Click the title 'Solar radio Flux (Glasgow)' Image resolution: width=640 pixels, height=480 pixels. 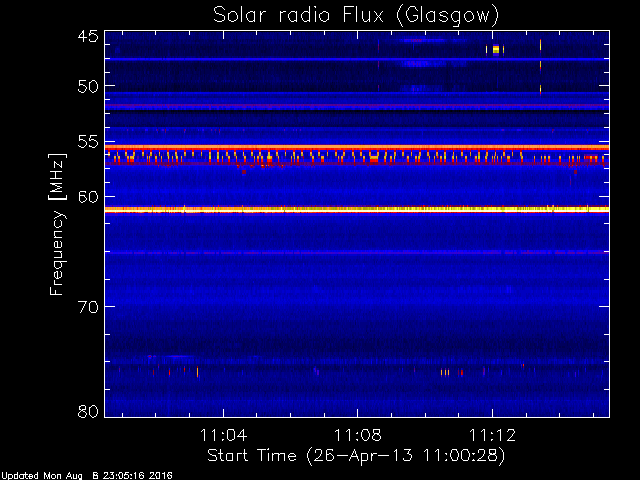356,15
